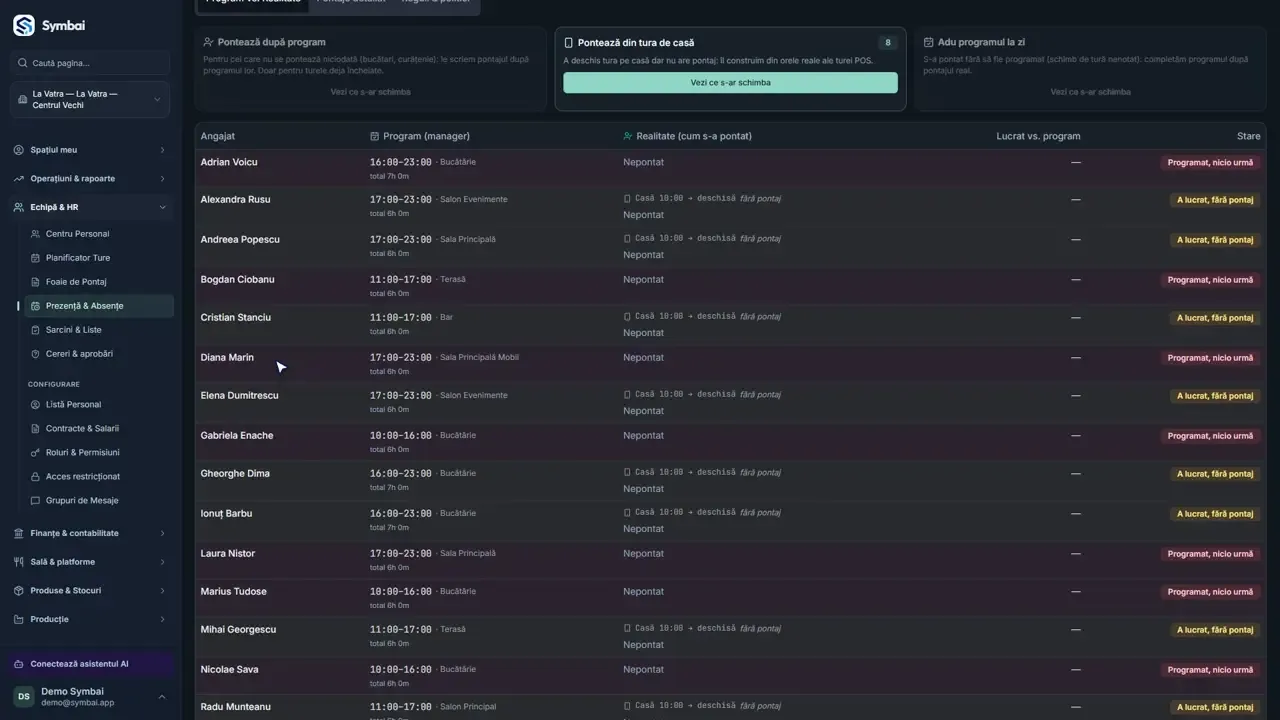
Task: Expand the Finanțe & contabilitate section
Action: pos(90,533)
